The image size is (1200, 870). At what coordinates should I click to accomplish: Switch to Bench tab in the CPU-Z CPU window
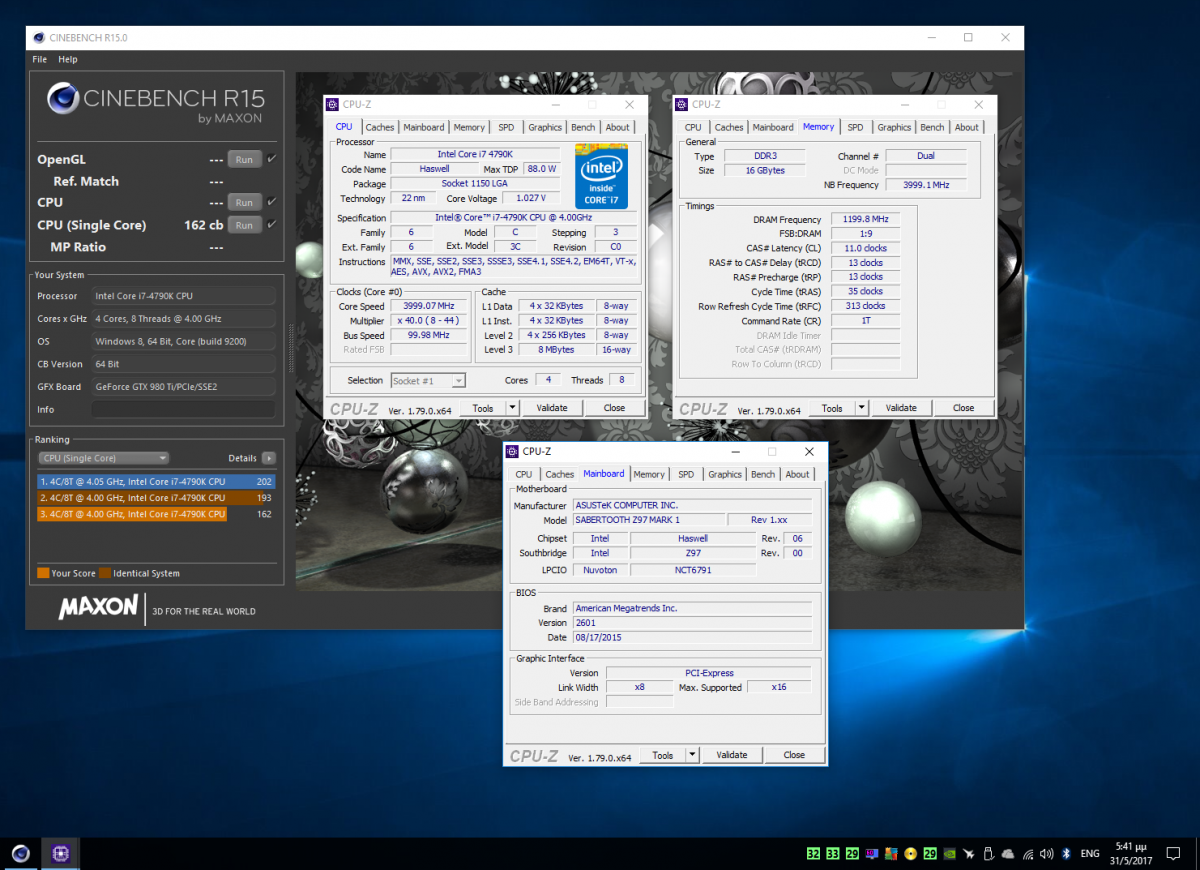coord(583,127)
